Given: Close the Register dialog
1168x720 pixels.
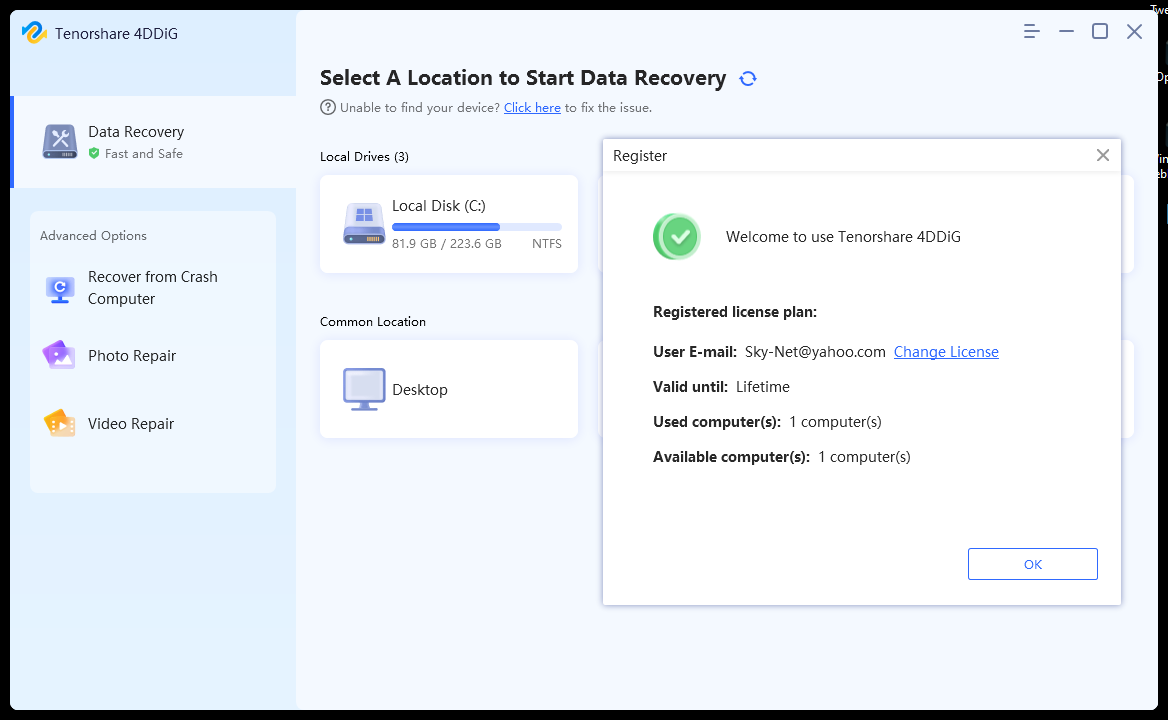Looking at the screenshot, I should (x=1103, y=155).
